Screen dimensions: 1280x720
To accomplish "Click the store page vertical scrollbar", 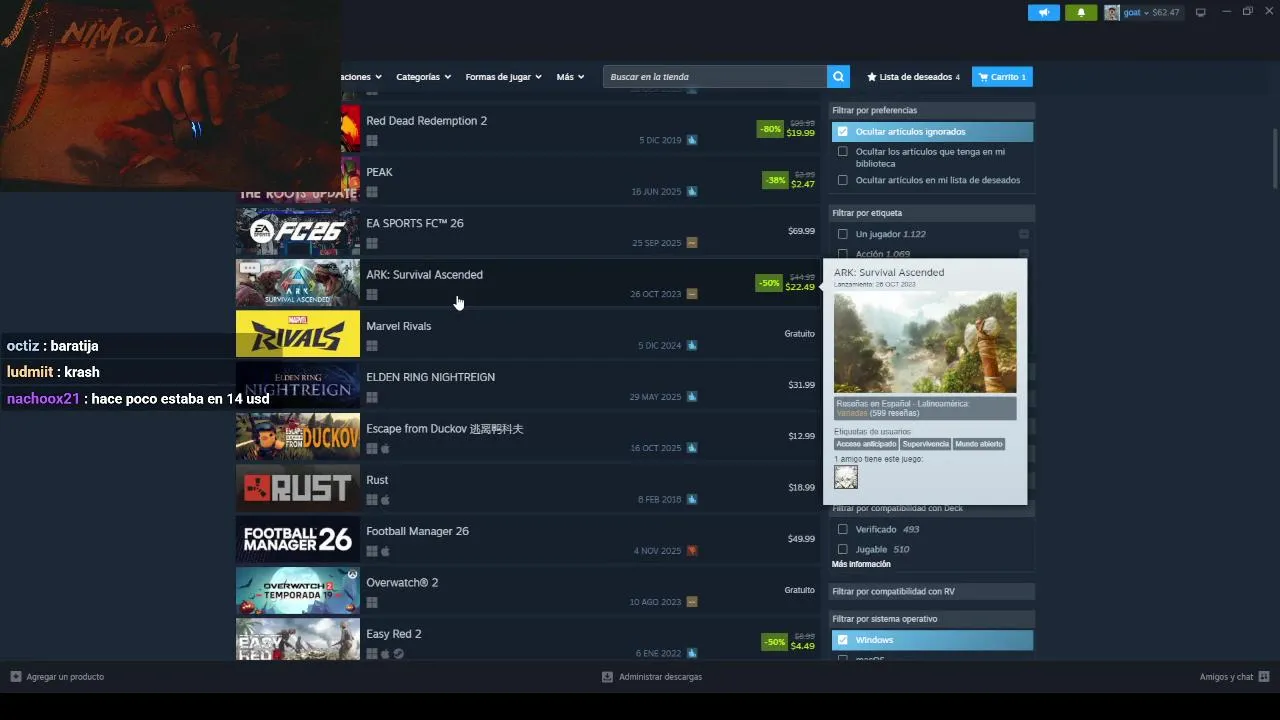I will tap(1276, 158).
